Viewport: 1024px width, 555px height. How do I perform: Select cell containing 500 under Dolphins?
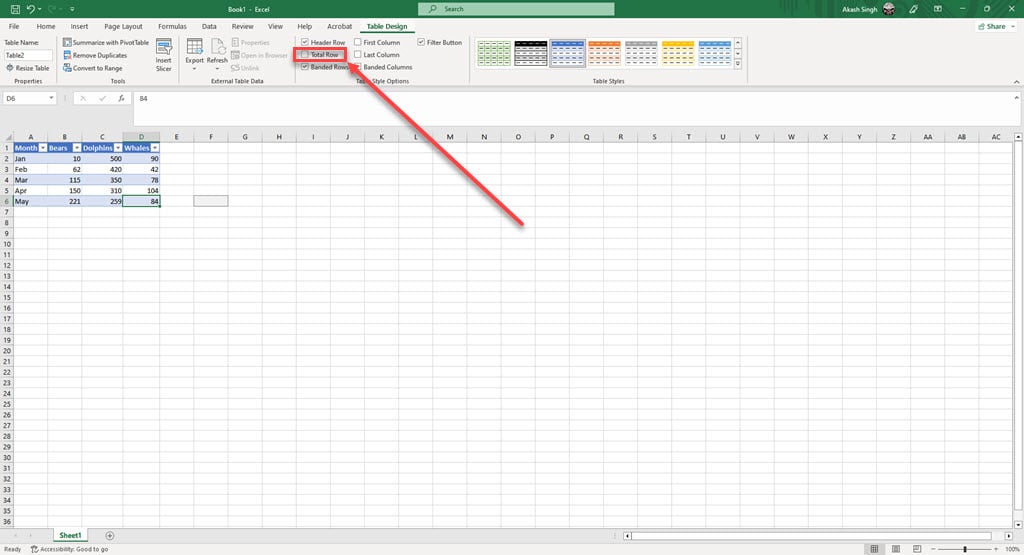(103, 159)
